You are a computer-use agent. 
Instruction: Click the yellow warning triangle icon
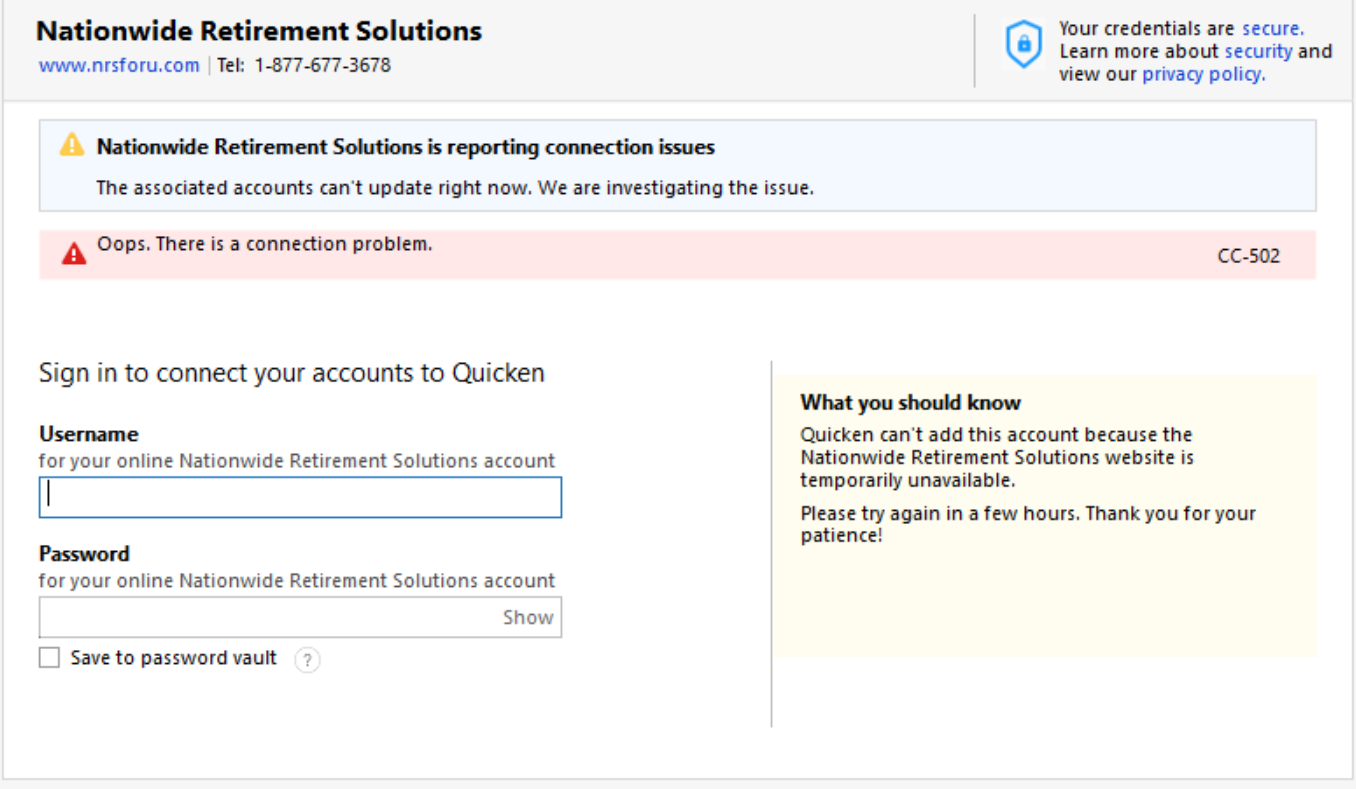pos(72,146)
